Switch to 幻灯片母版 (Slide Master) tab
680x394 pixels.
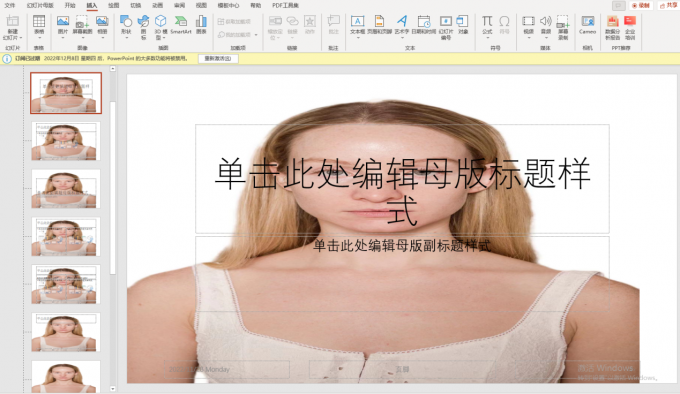pyautogui.click(x=40, y=6)
